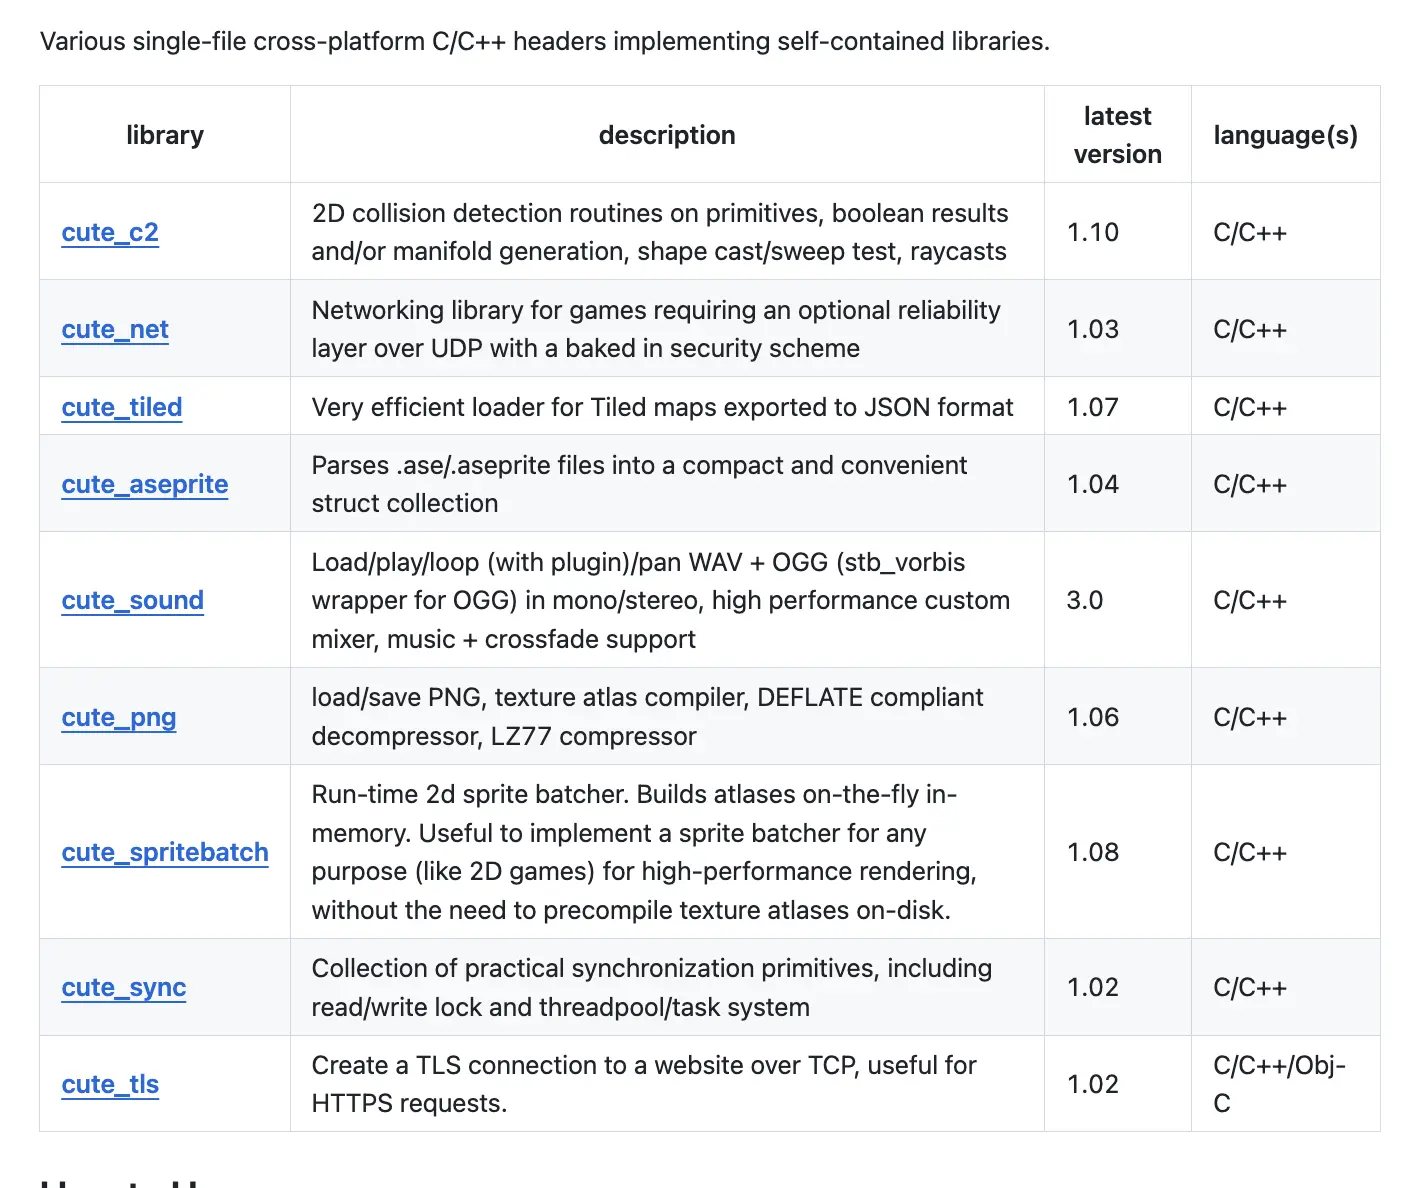Click the synchronization primitives description

(652, 987)
